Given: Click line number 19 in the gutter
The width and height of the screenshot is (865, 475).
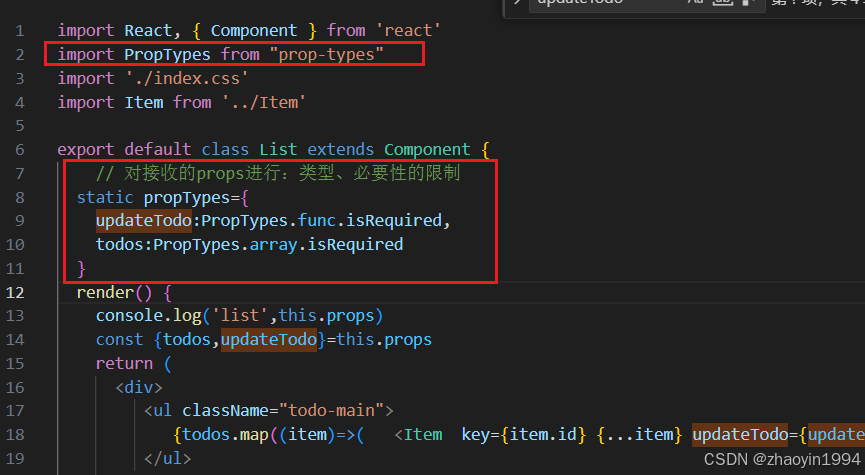Looking at the screenshot, I should [15, 458].
